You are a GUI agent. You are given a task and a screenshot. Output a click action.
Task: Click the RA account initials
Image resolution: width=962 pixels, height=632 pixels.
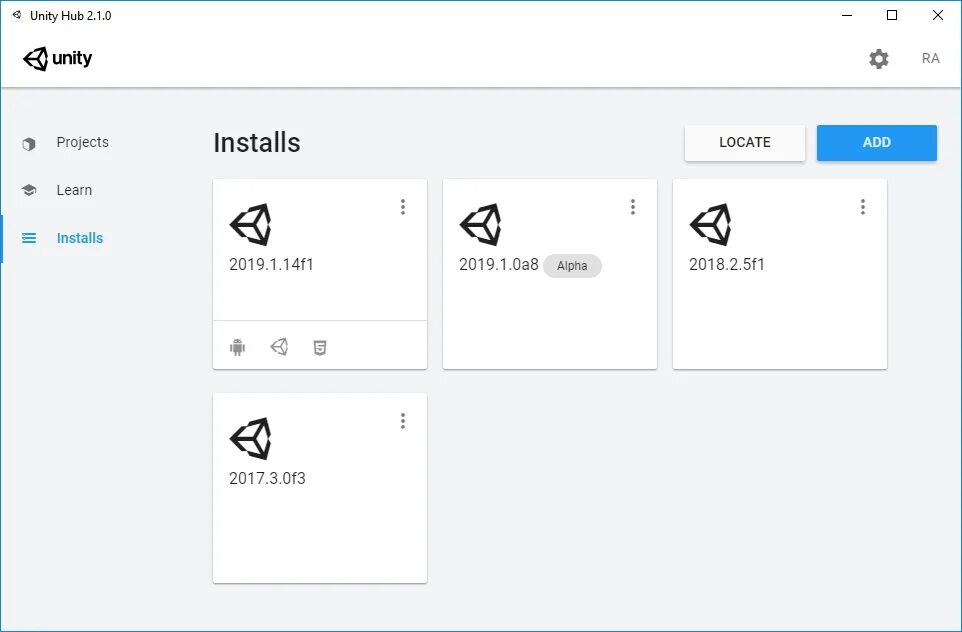pyautogui.click(x=931, y=58)
